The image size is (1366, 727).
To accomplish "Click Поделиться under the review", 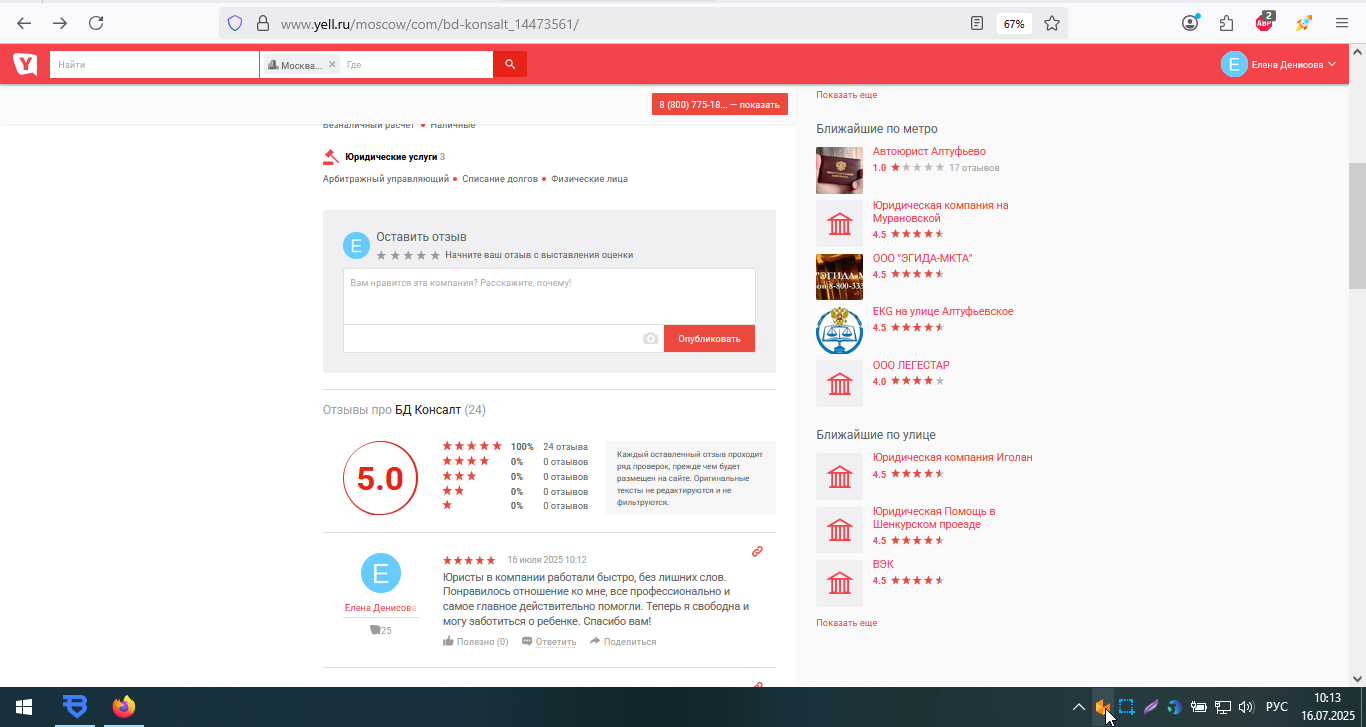I will click(623, 642).
